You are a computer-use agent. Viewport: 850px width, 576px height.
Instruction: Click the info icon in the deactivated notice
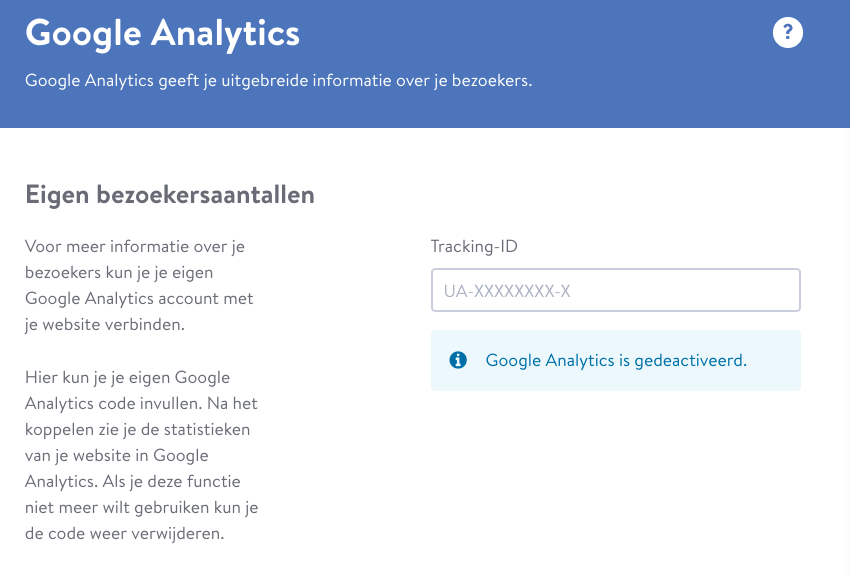coord(458,360)
